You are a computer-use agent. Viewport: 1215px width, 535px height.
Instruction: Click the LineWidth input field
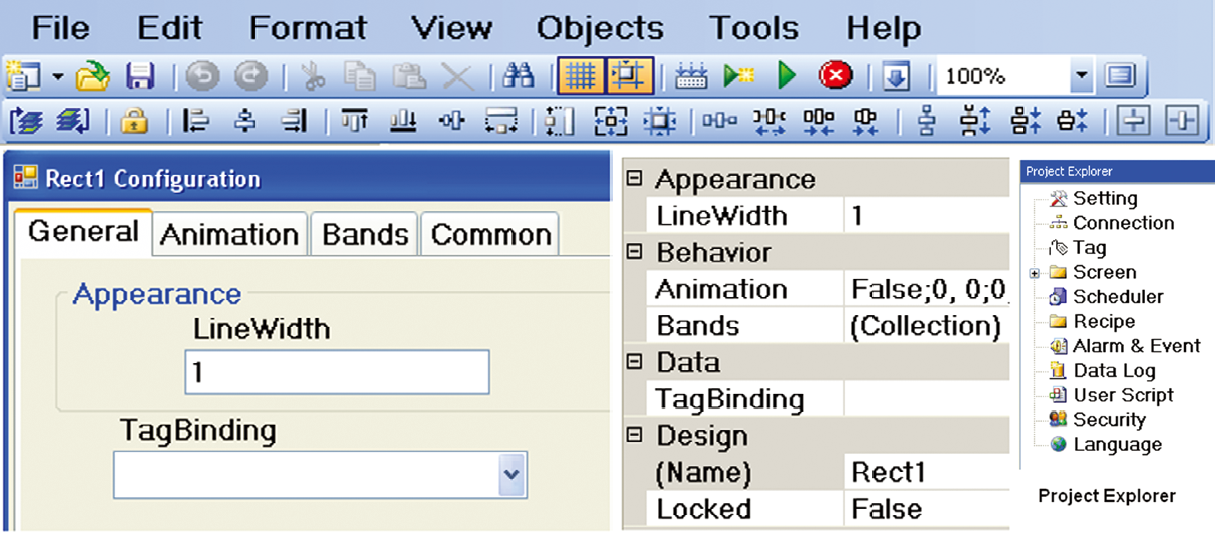[x=337, y=373]
